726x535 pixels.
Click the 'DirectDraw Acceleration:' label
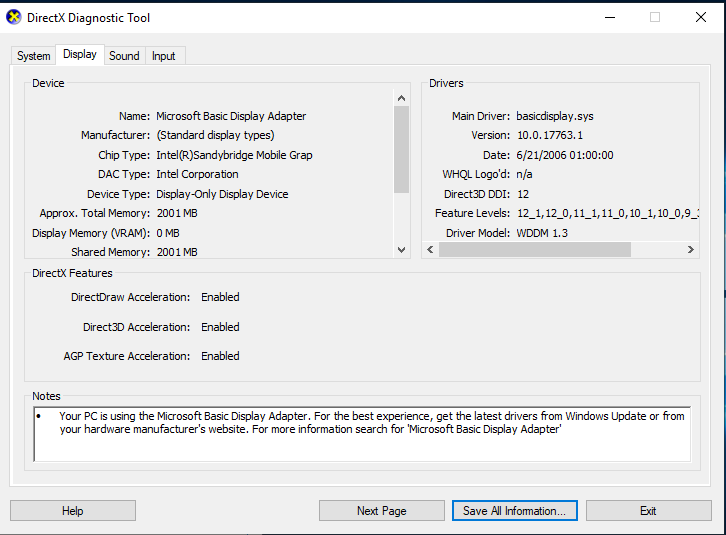point(131,297)
